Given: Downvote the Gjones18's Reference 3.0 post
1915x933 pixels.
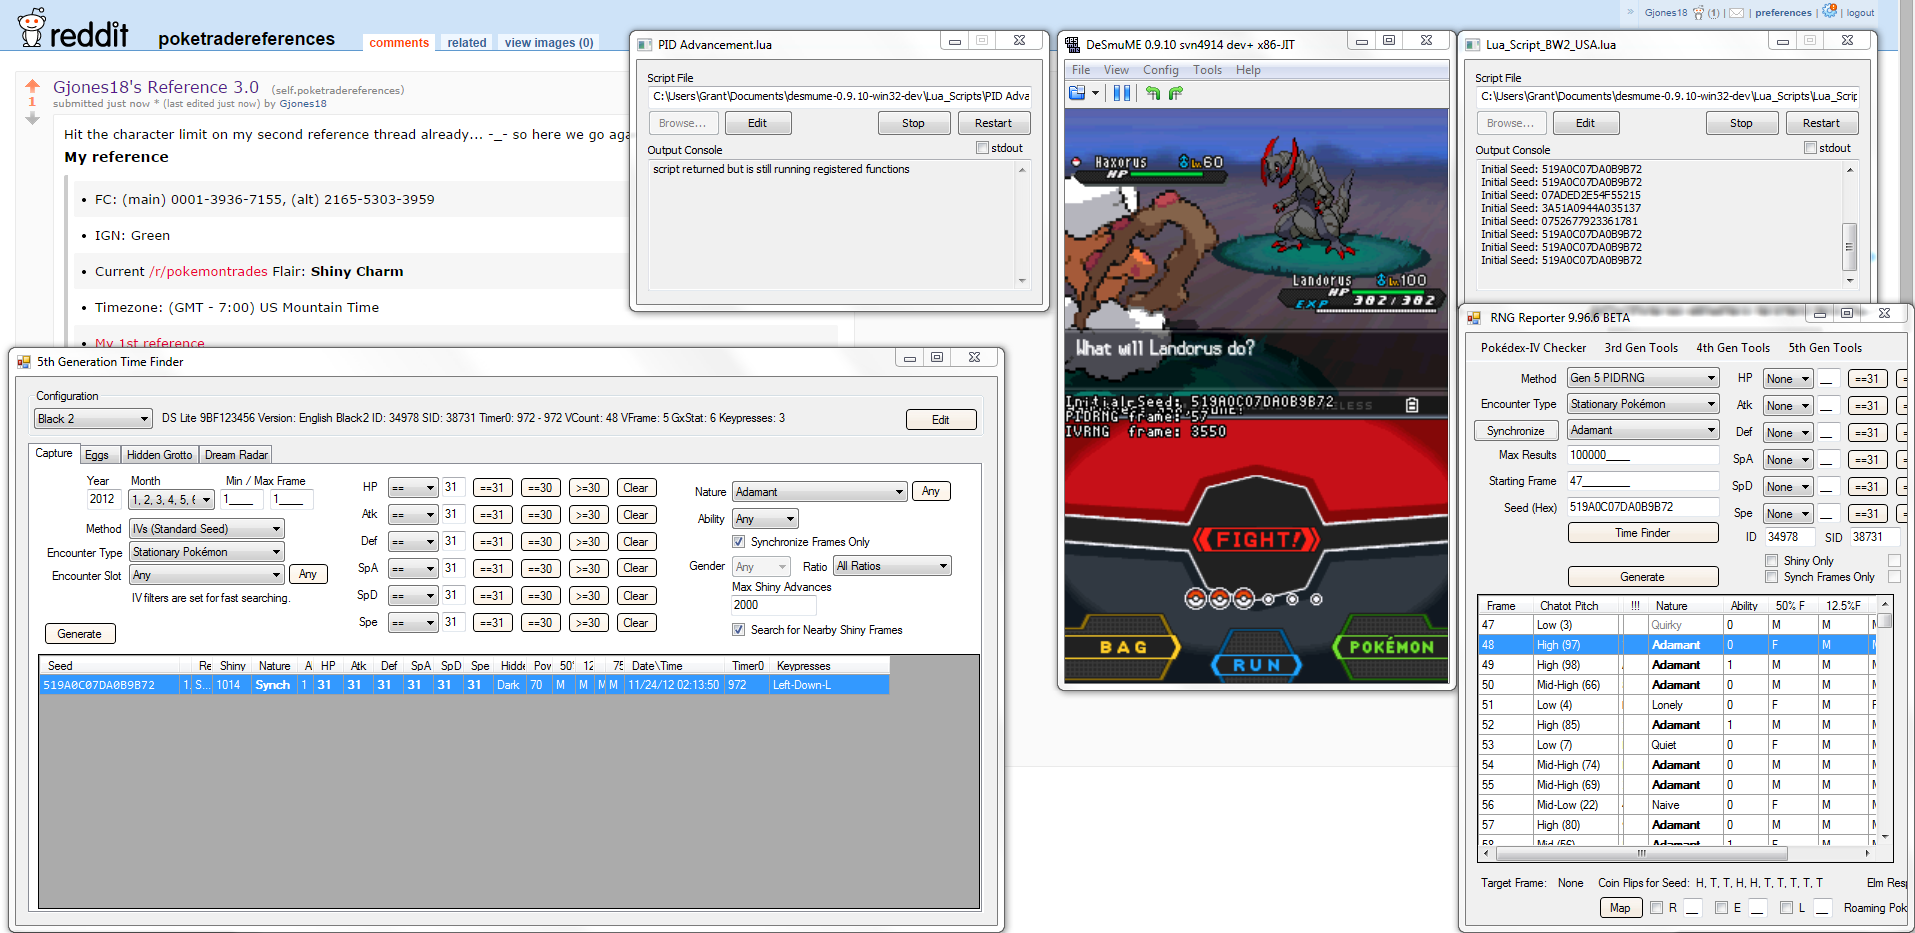Looking at the screenshot, I should 32,118.
